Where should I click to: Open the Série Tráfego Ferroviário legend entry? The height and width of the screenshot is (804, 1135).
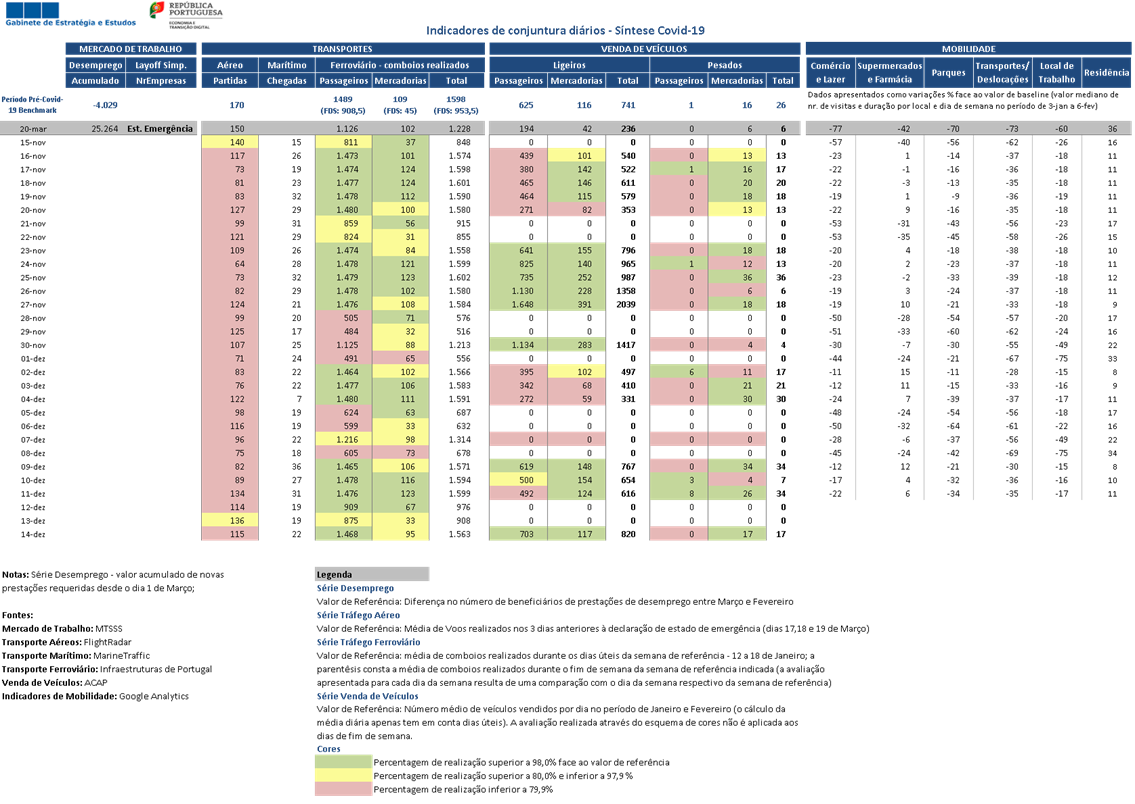point(368,642)
